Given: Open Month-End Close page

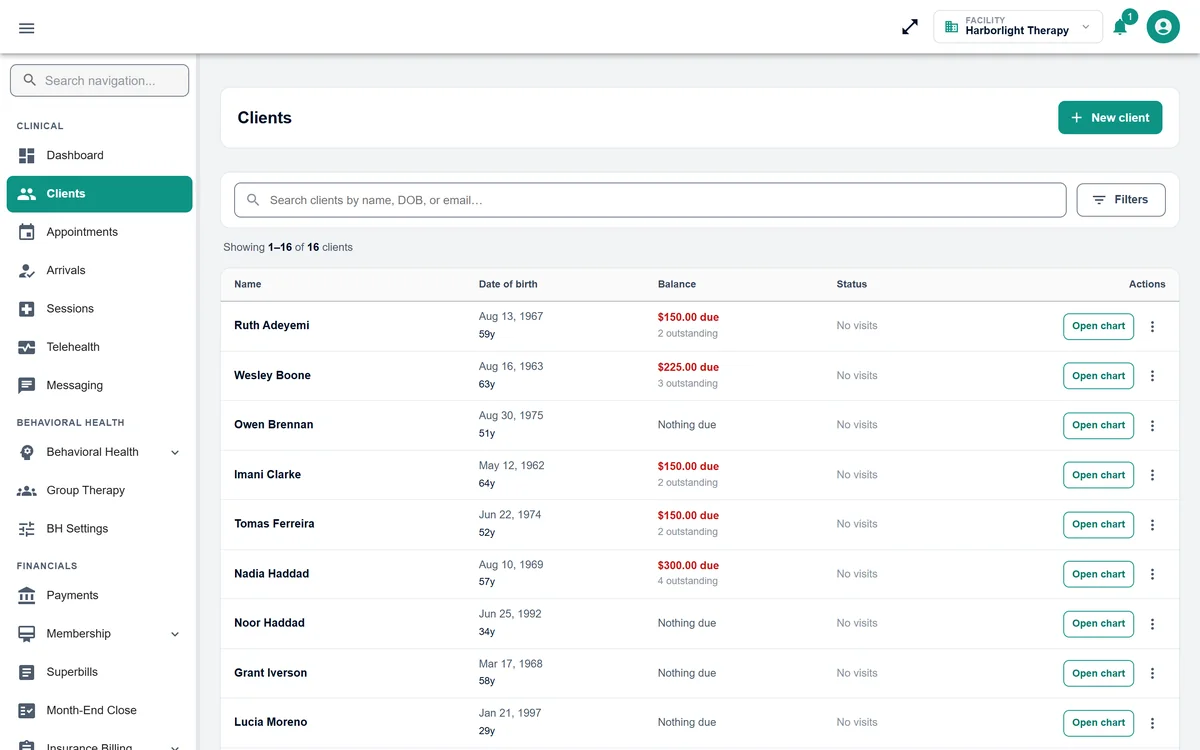Looking at the screenshot, I should point(100,710).
